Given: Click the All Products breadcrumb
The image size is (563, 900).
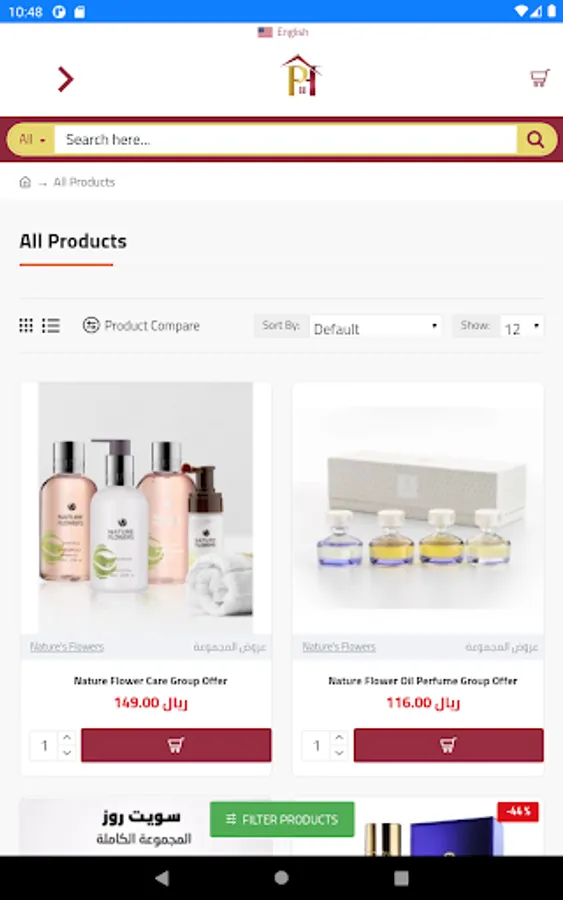Looking at the screenshot, I should (84, 182).
